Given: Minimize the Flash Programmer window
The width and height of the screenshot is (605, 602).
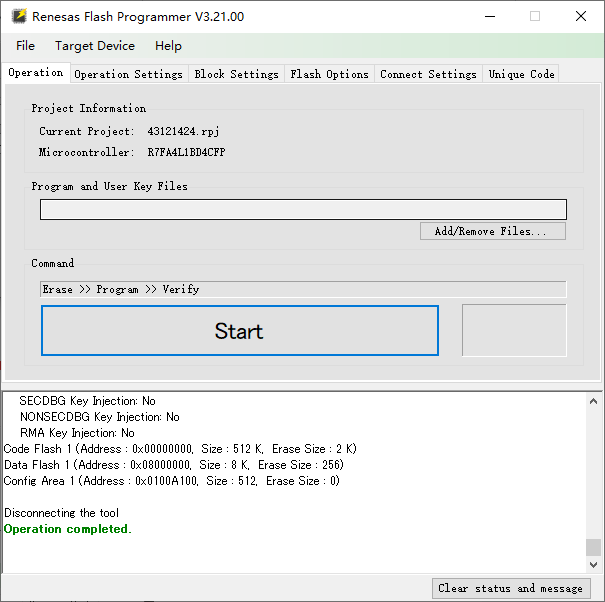Looking at the screenshot, I should (488, 17).
